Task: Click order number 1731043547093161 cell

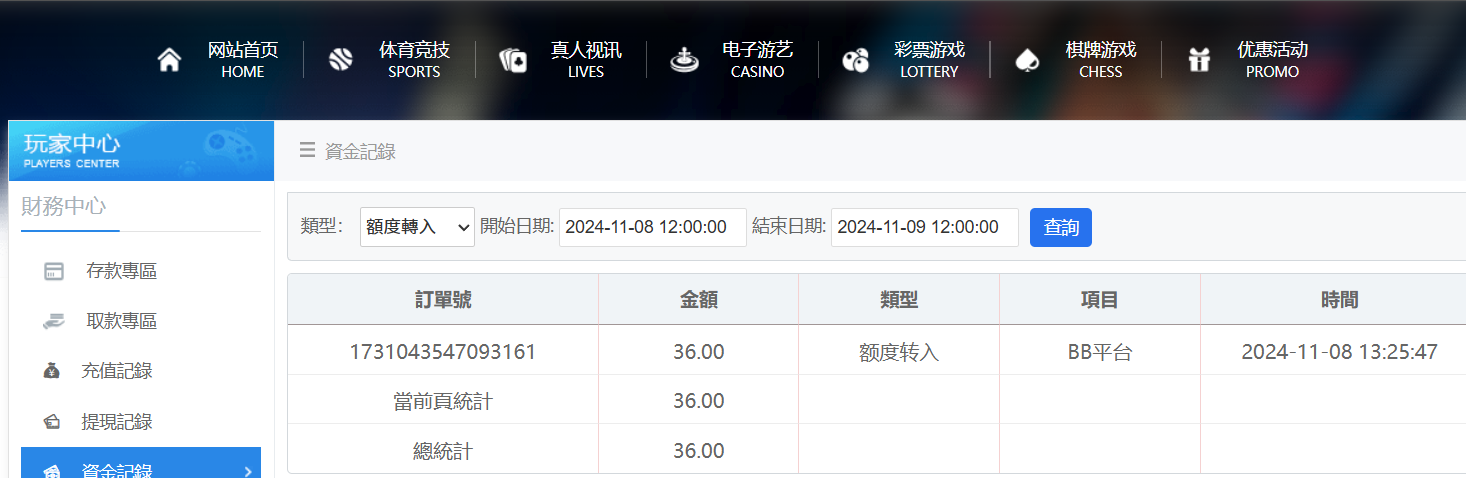Action: pyautogui.click(x=443, y=351)
